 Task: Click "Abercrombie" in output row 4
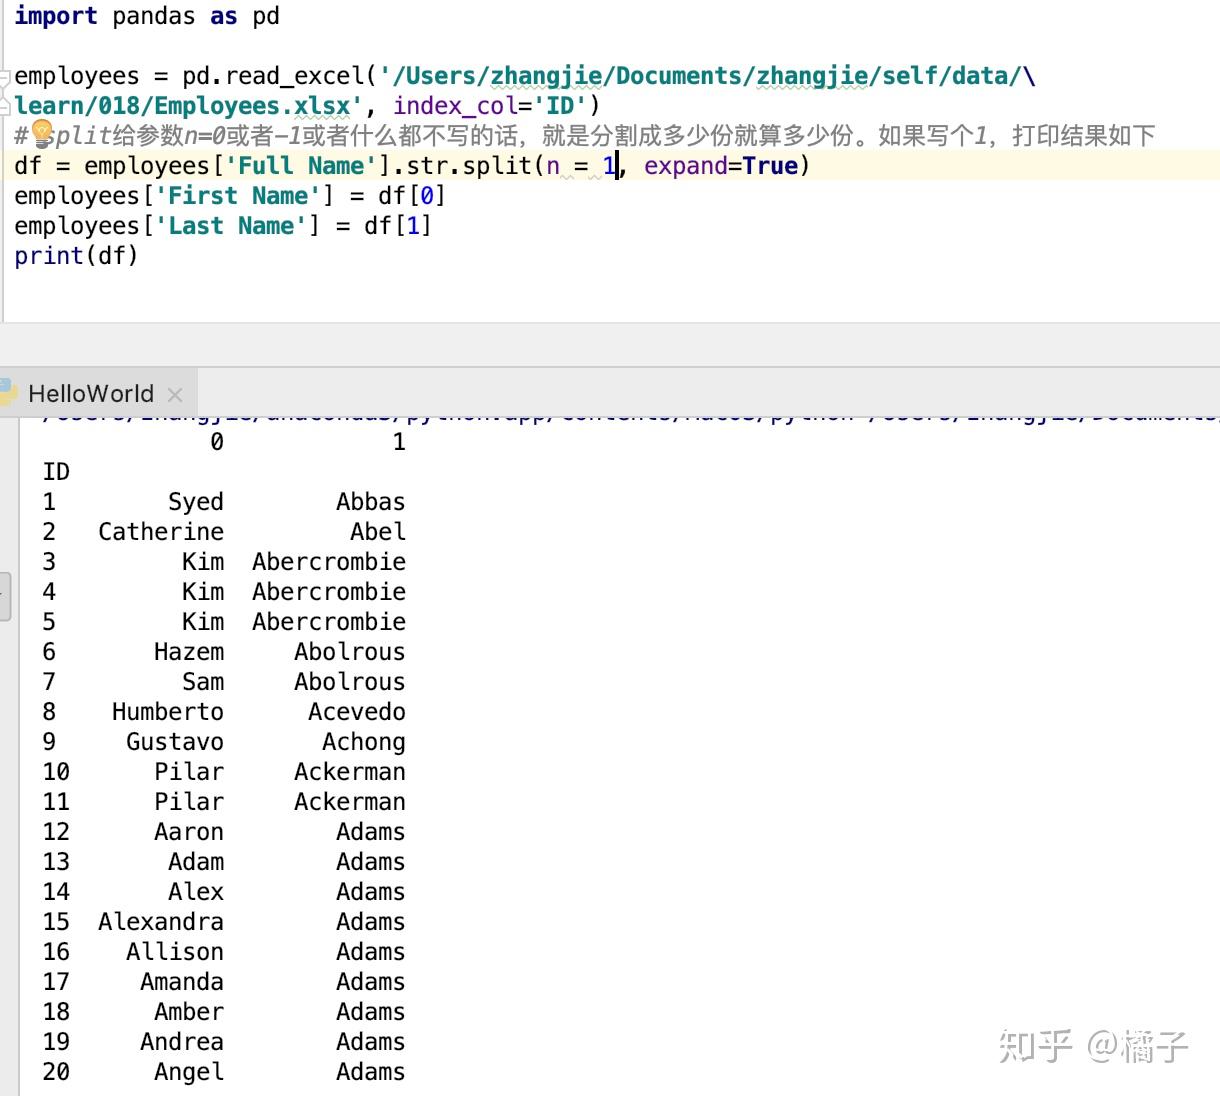pos(329,592)
